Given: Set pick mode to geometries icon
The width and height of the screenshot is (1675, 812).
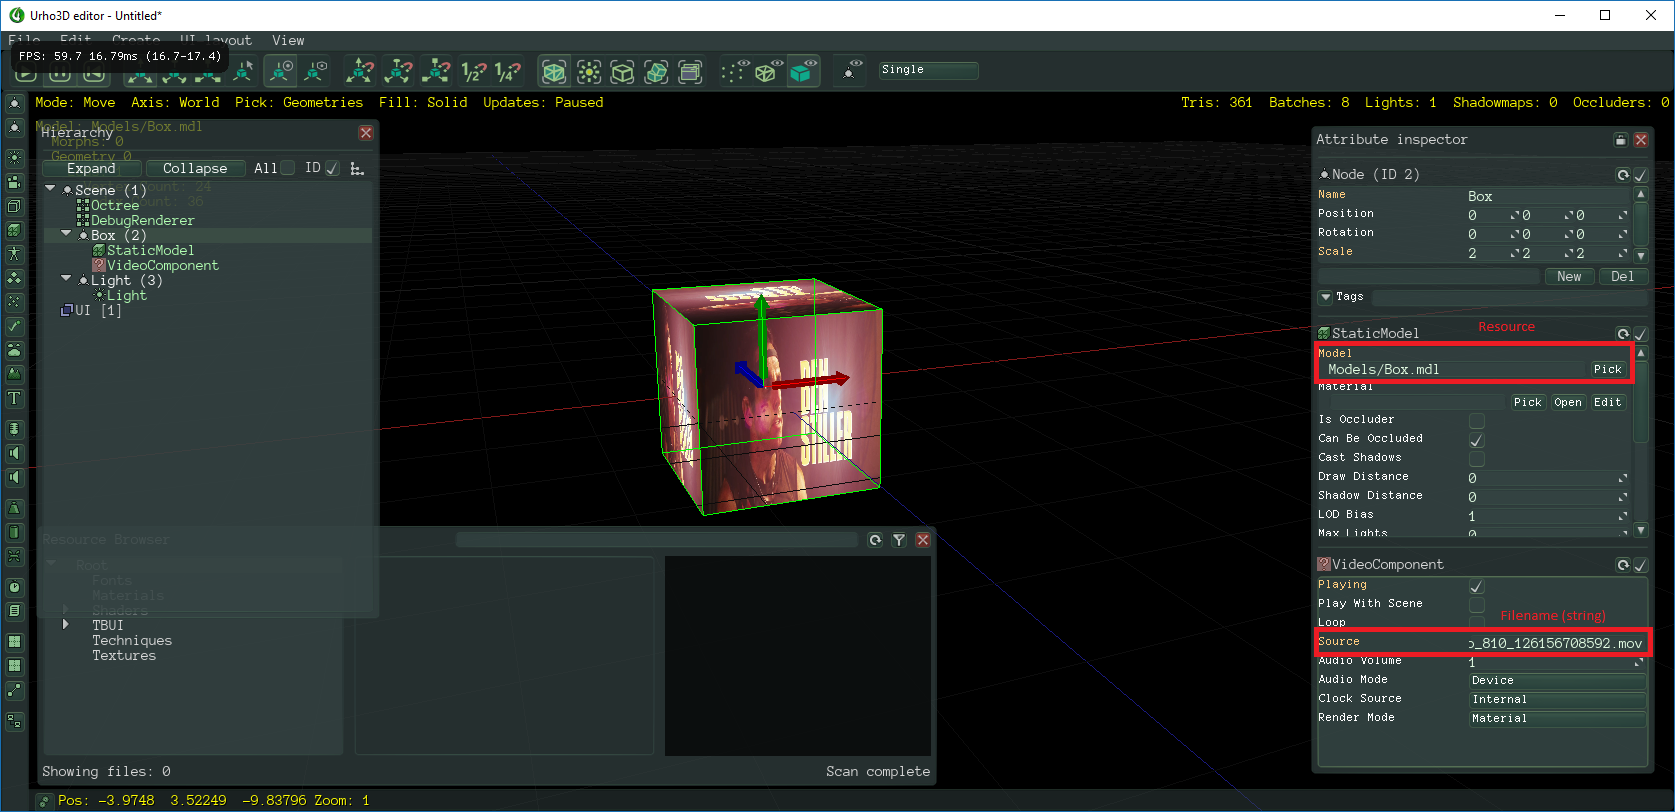Looking at the screenshot, I should tap(554, 71).
